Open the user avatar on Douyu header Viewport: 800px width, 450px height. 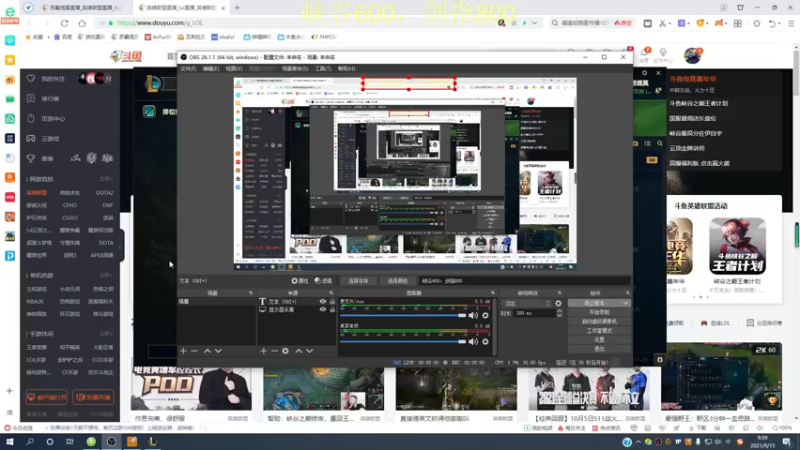pos(692,55)
